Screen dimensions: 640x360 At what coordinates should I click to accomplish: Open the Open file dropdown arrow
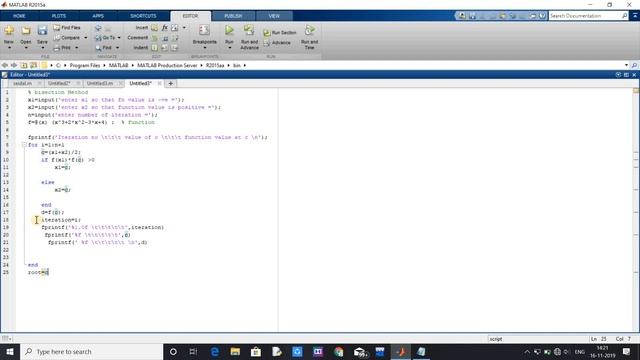click(x=26, y=48)
